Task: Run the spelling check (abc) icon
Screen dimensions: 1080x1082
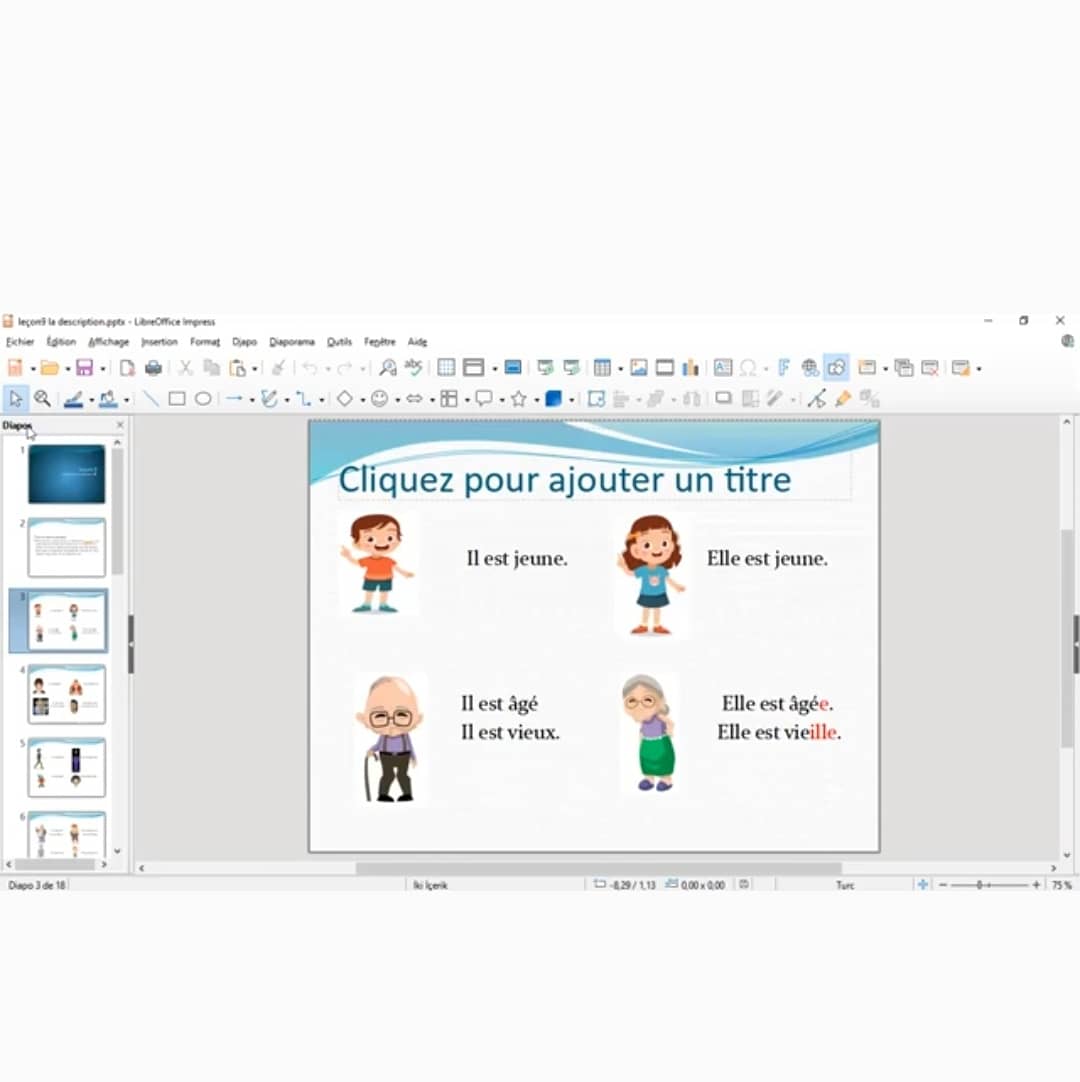Action: tap(413, 366)
